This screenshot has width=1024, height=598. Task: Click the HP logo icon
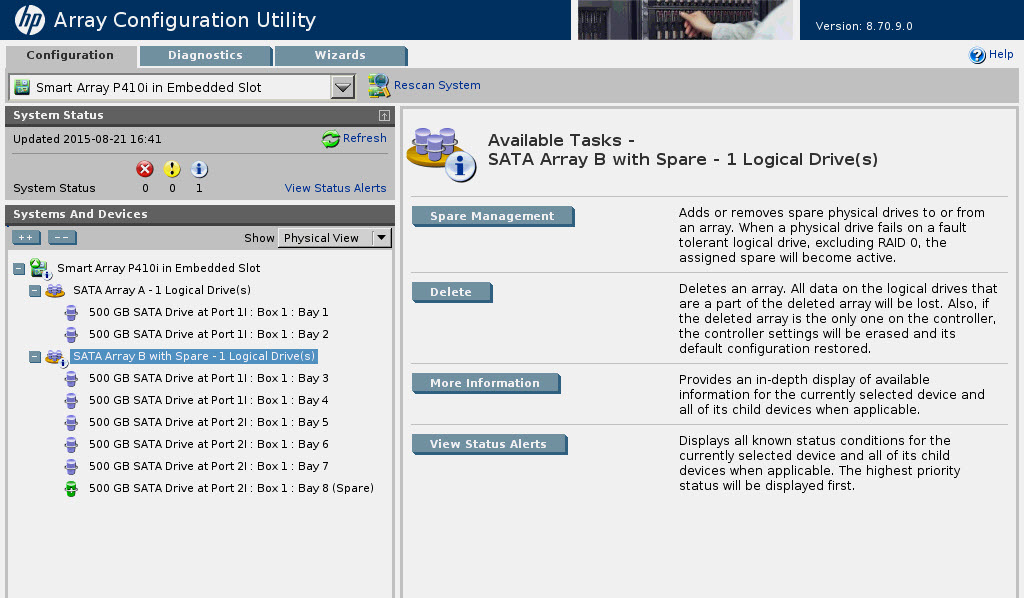(x=29, y=20)
